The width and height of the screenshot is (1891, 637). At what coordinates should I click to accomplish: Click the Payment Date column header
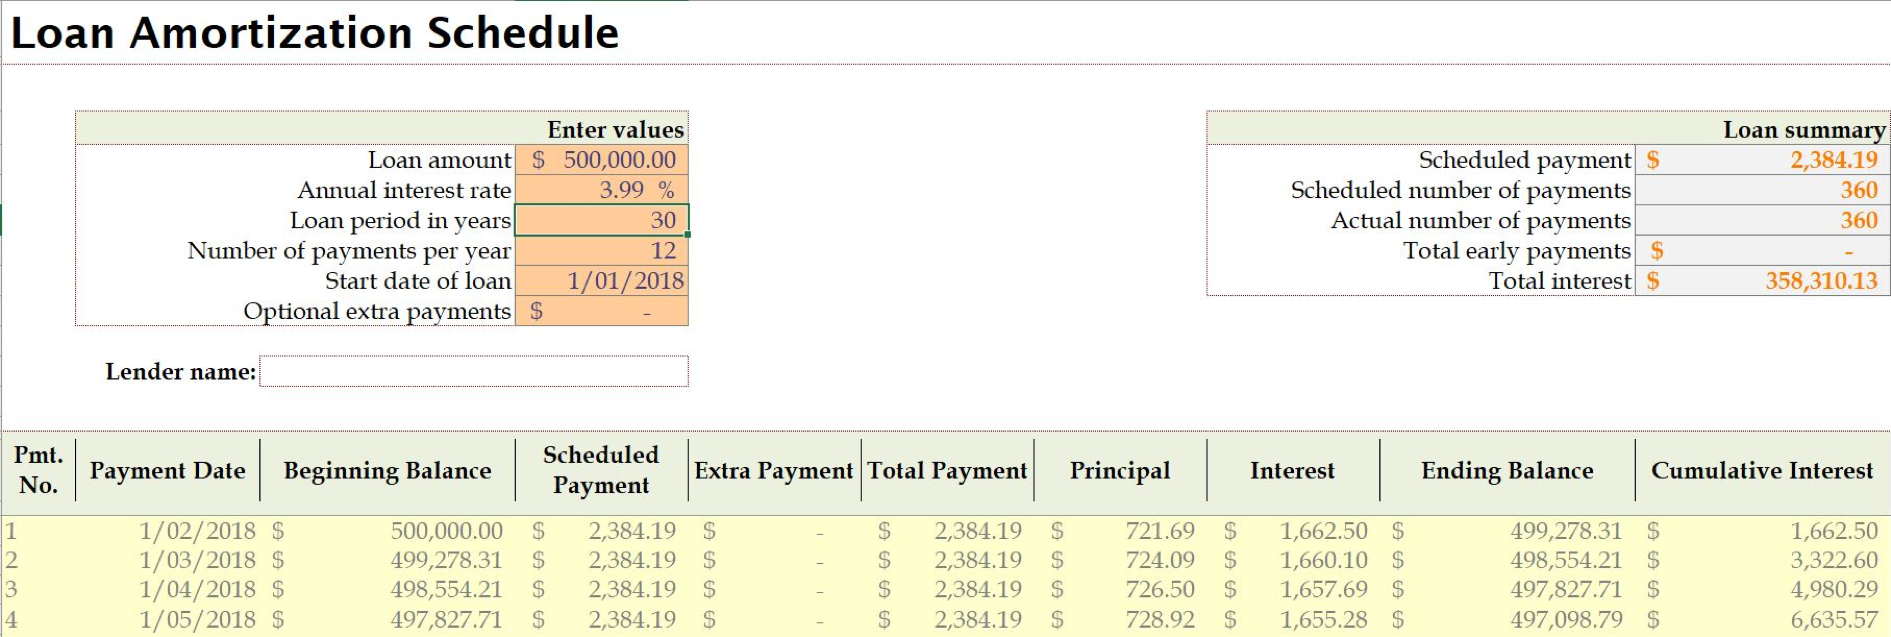(167, 470)
